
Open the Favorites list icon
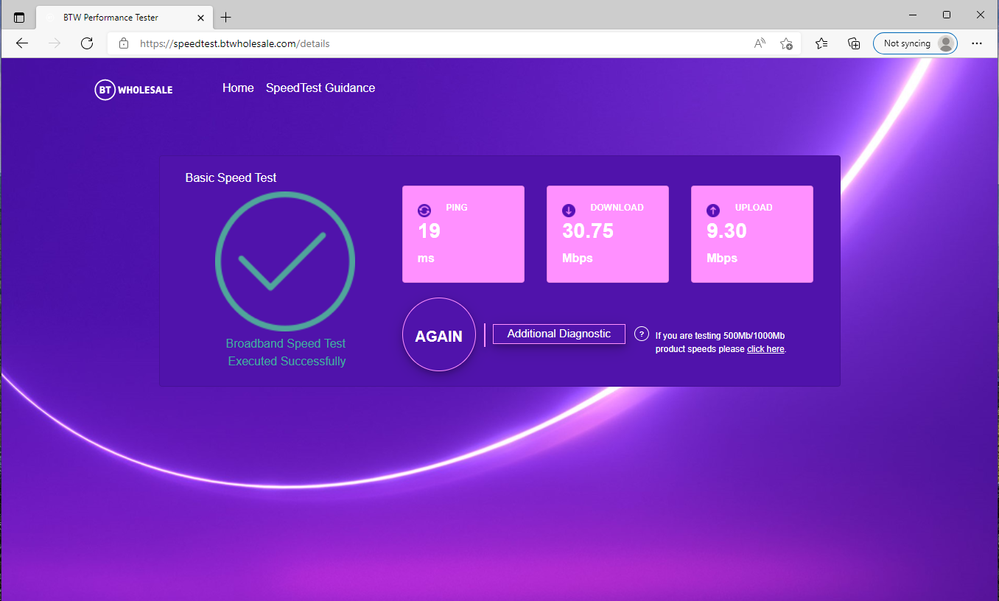(x=821, y=43)
